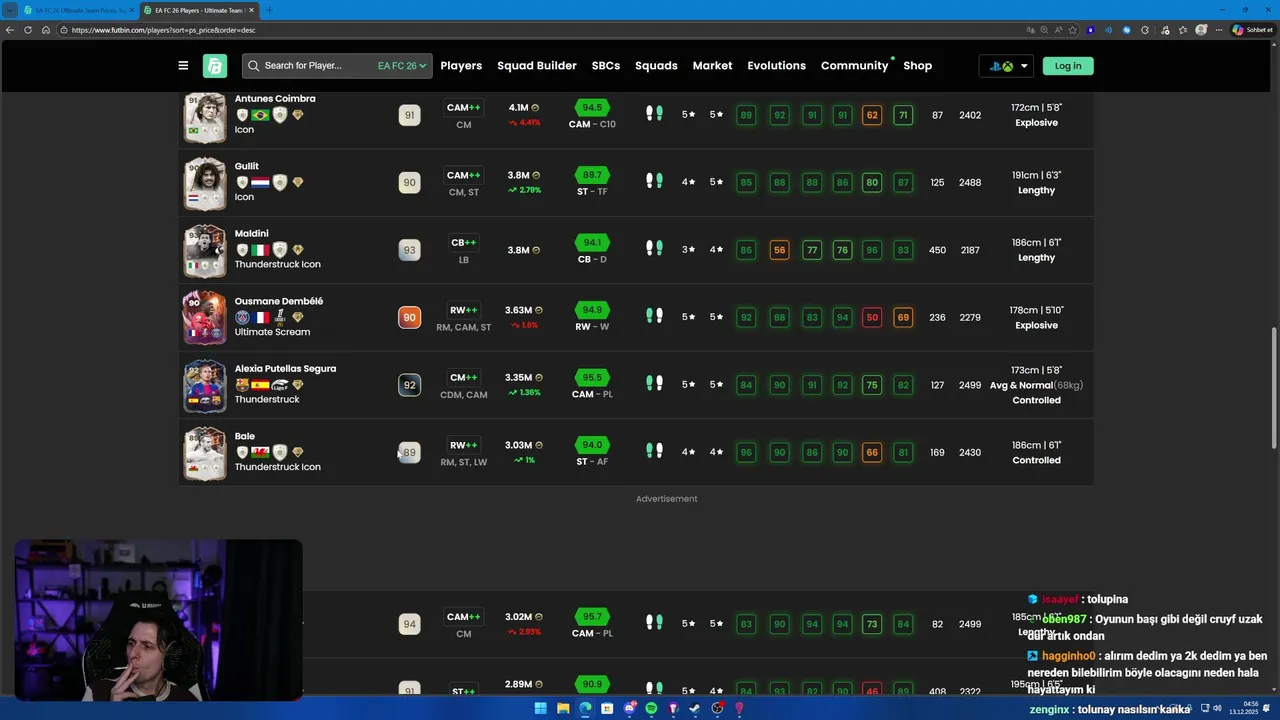The width and height of the screenshot is (1280, 720).
Task: Open the Windows Start menu
Action: tap(540, 708)
